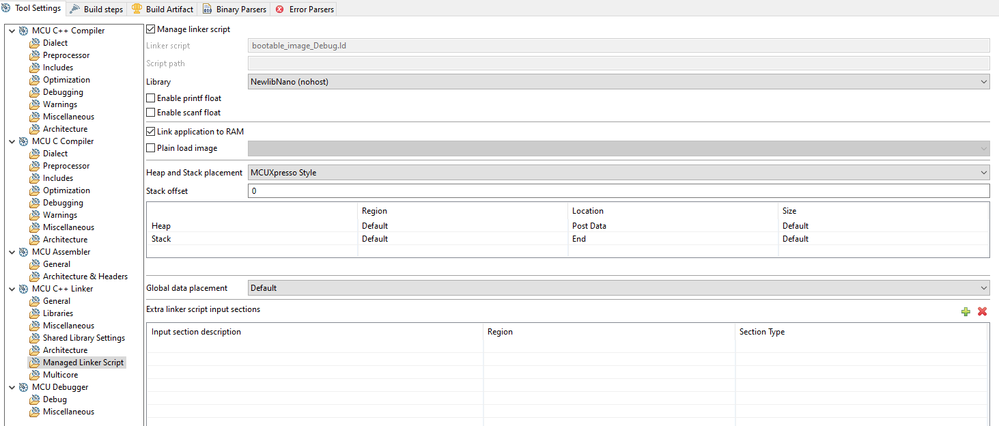Collapse the MCU C Compiler tree node
The width and height of the screenshot is (999, 426).
click(x=11, y=141)
